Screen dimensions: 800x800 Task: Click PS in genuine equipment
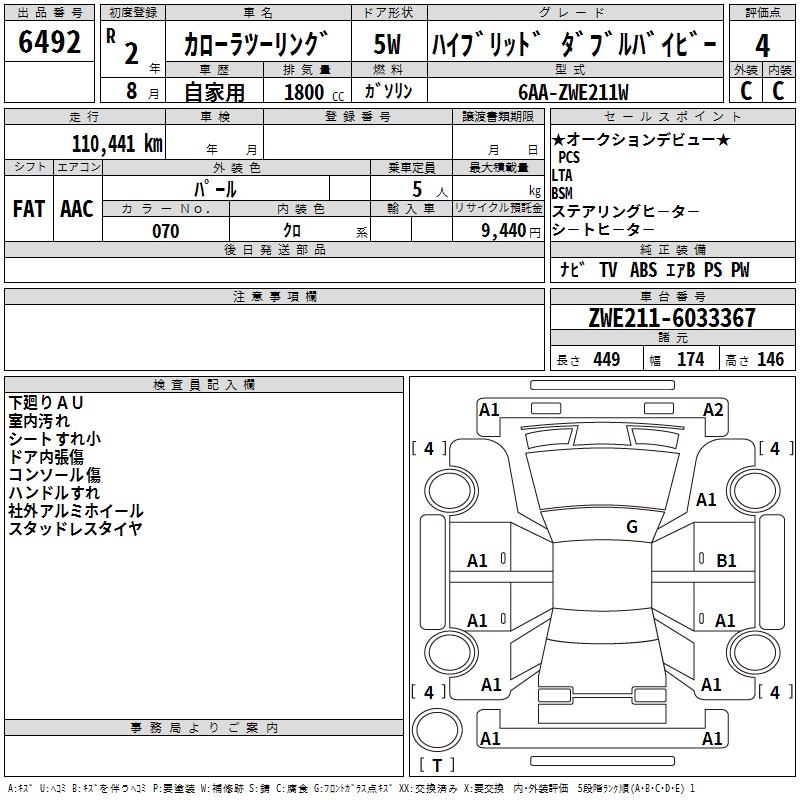(713, 269)
